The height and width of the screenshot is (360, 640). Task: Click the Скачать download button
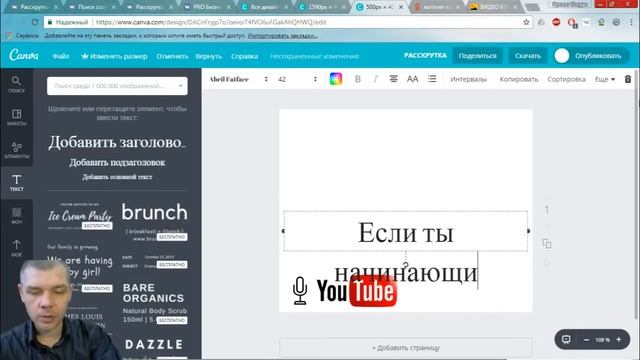click(x=528, y=56)
